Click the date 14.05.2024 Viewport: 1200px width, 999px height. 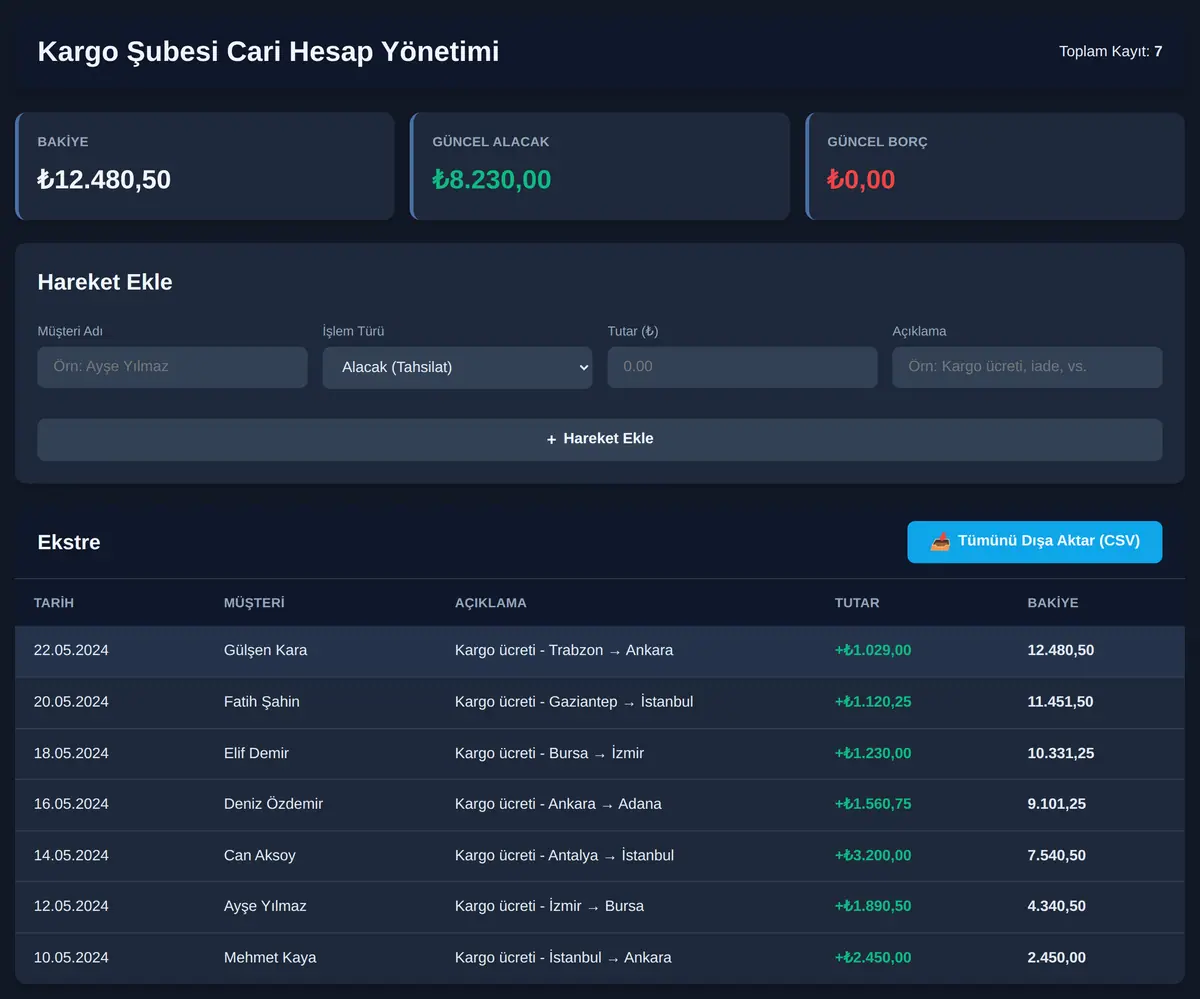tap(71, 855)
